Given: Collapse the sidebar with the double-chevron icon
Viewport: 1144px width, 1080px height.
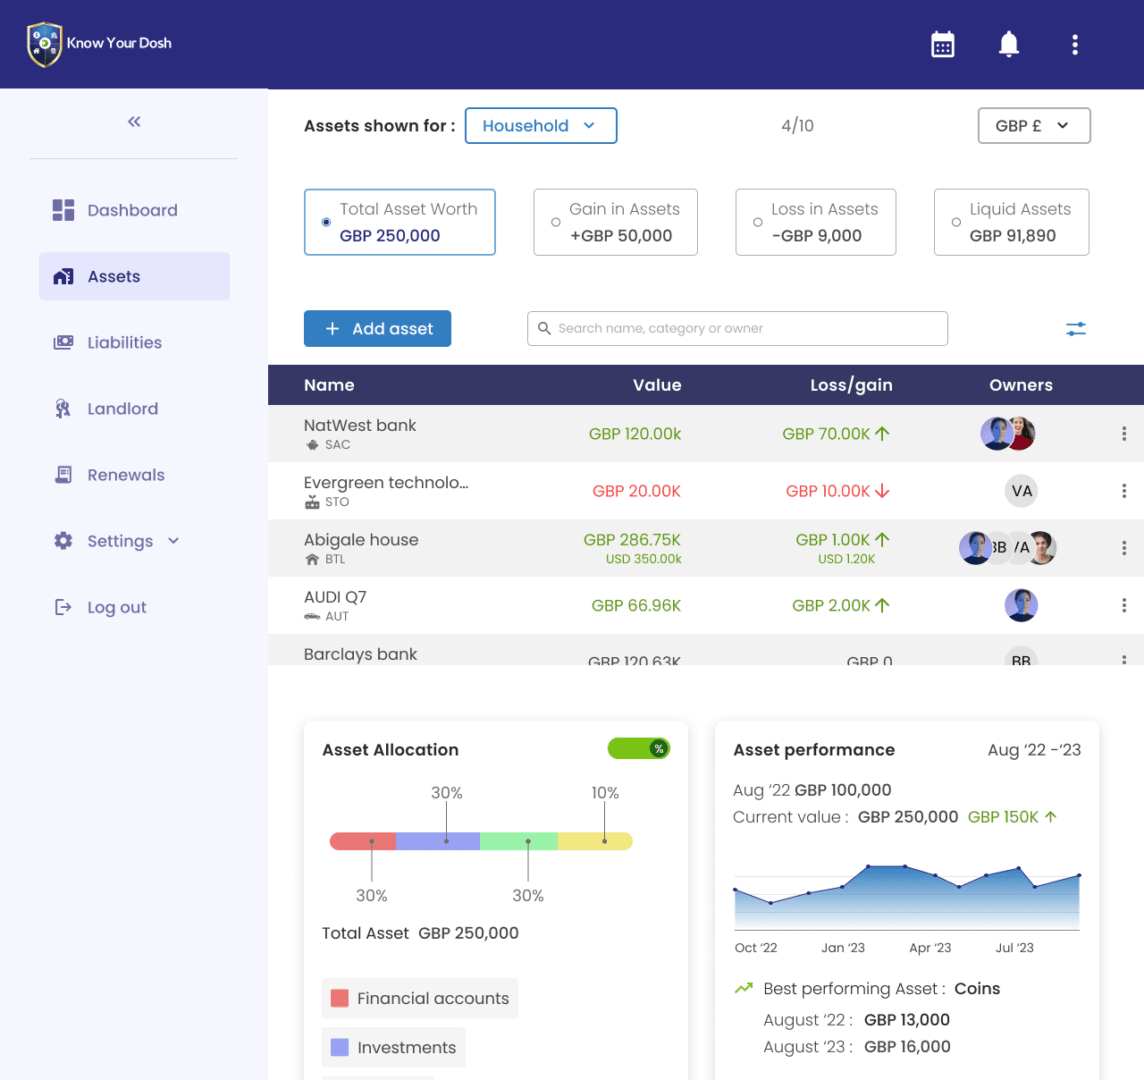Looking at the screenshot, I should [133, 121].
